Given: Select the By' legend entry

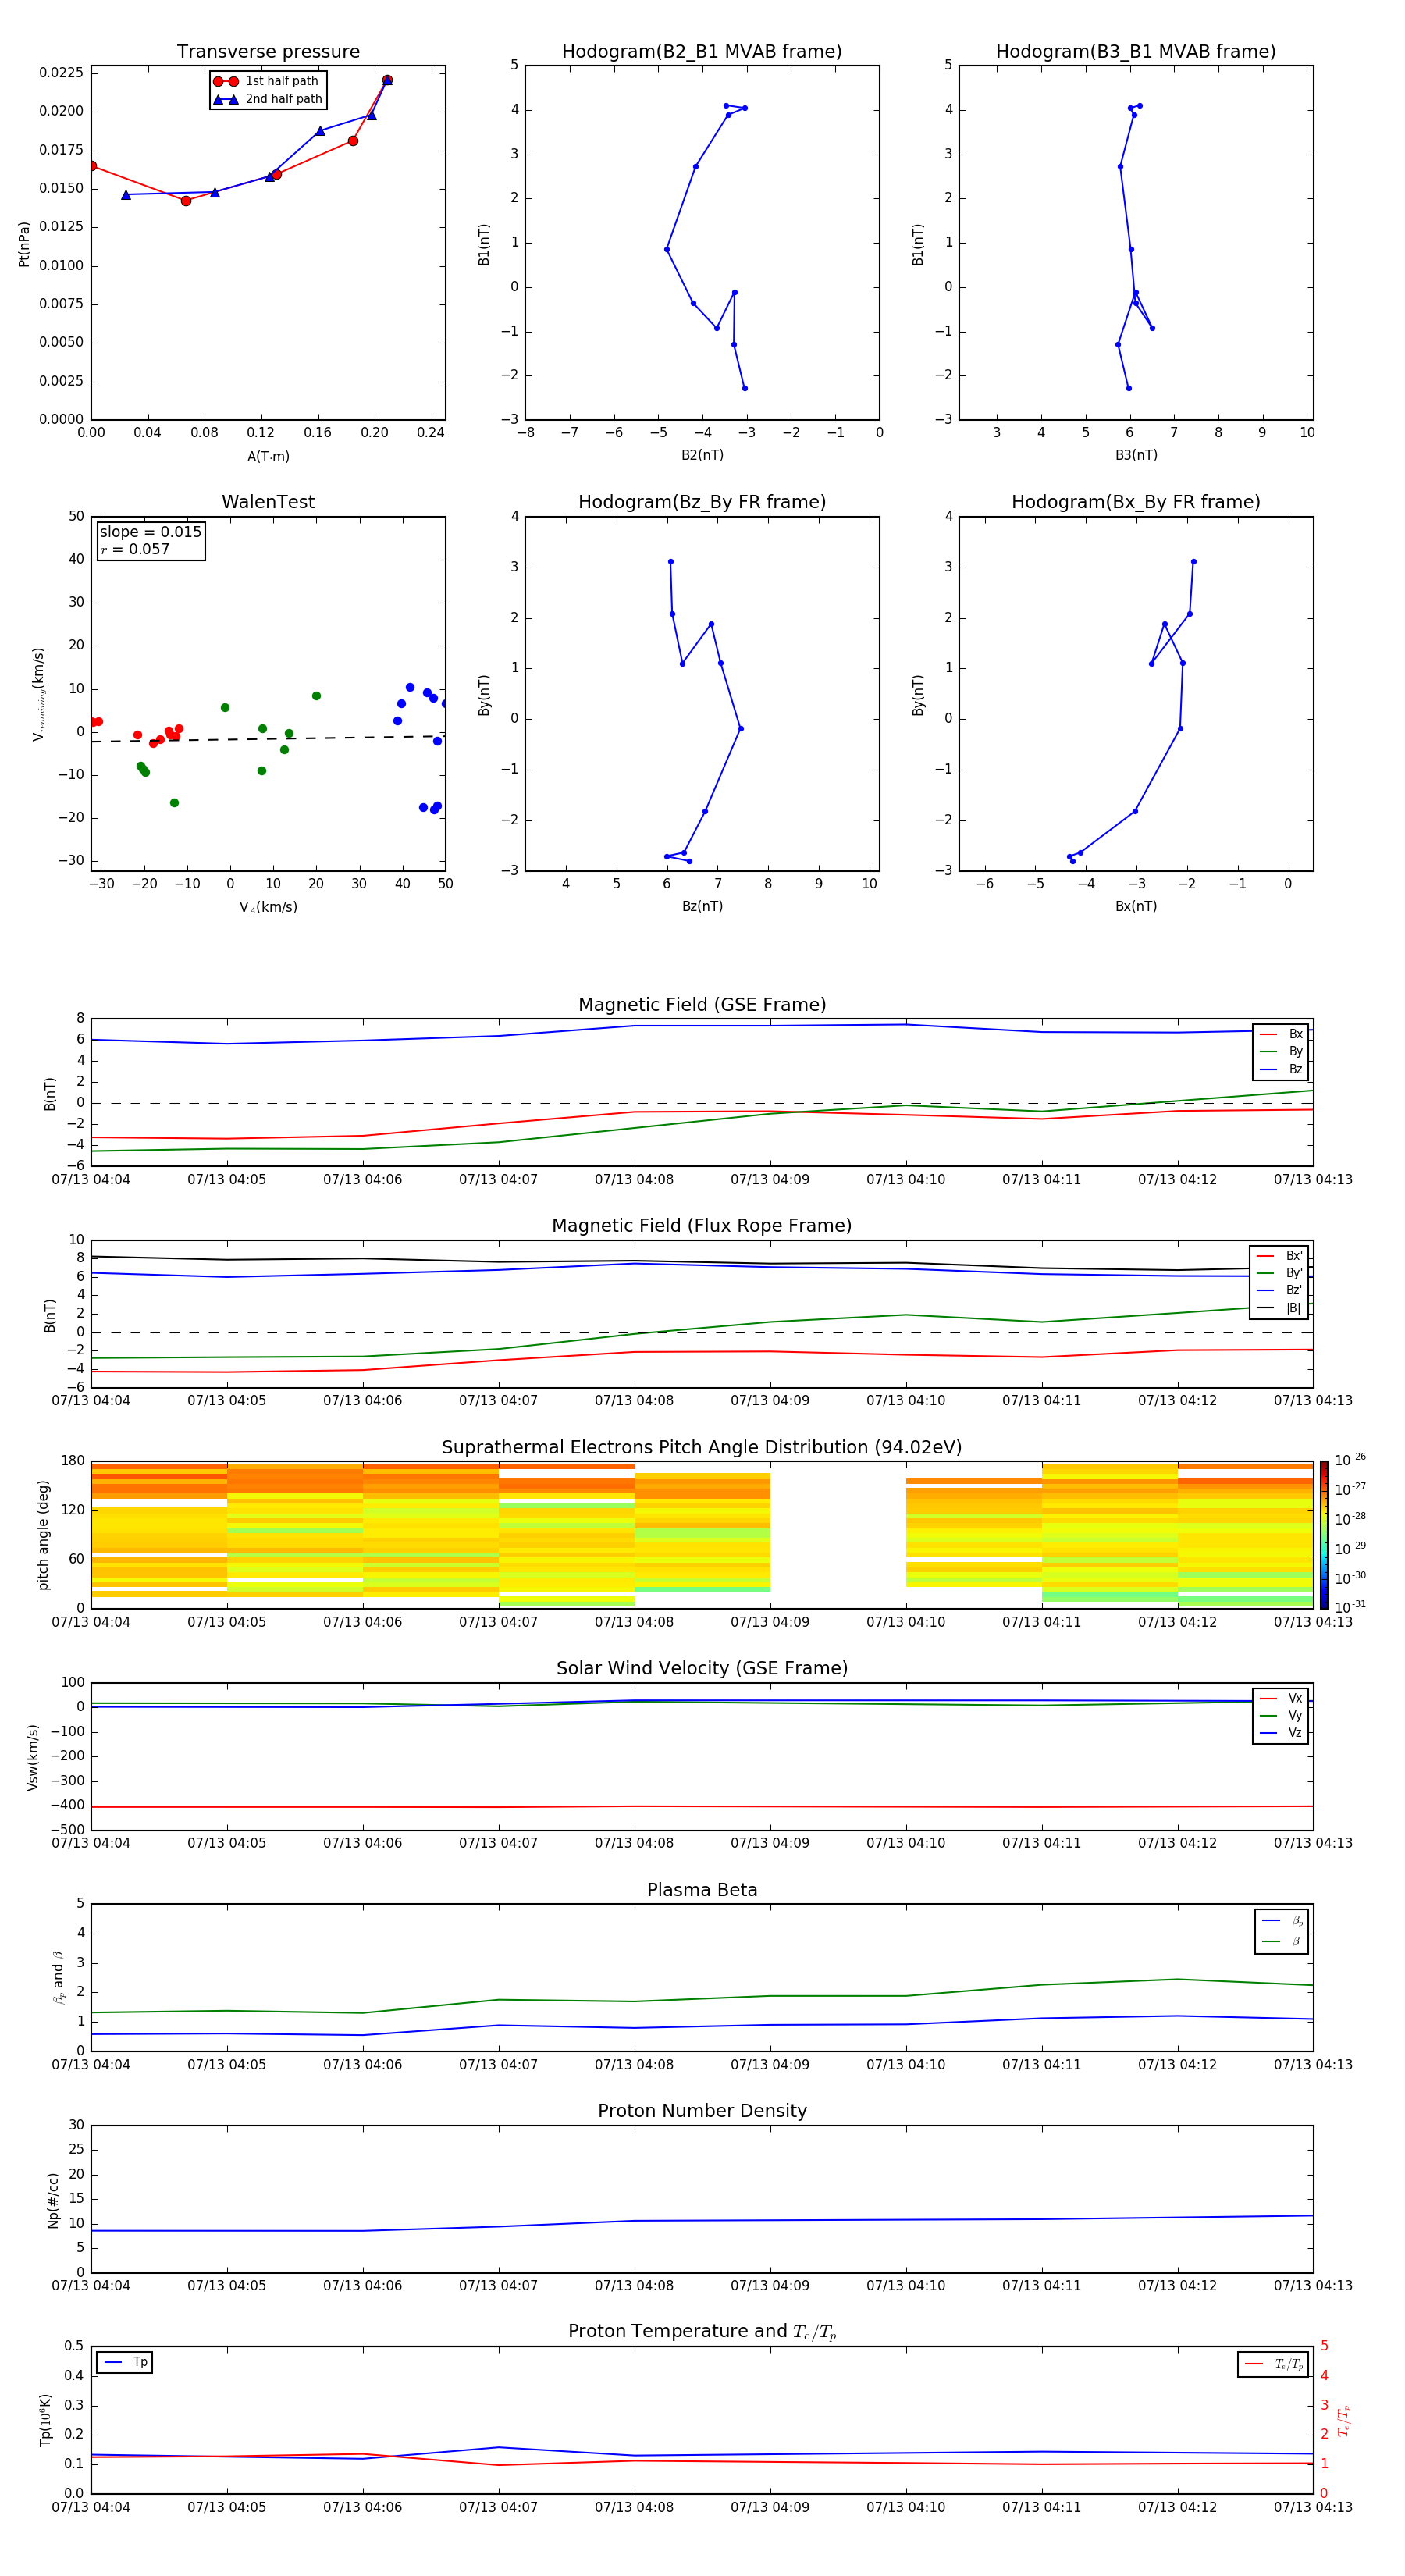Looking at the screenshot, I should [1279, 1273].
